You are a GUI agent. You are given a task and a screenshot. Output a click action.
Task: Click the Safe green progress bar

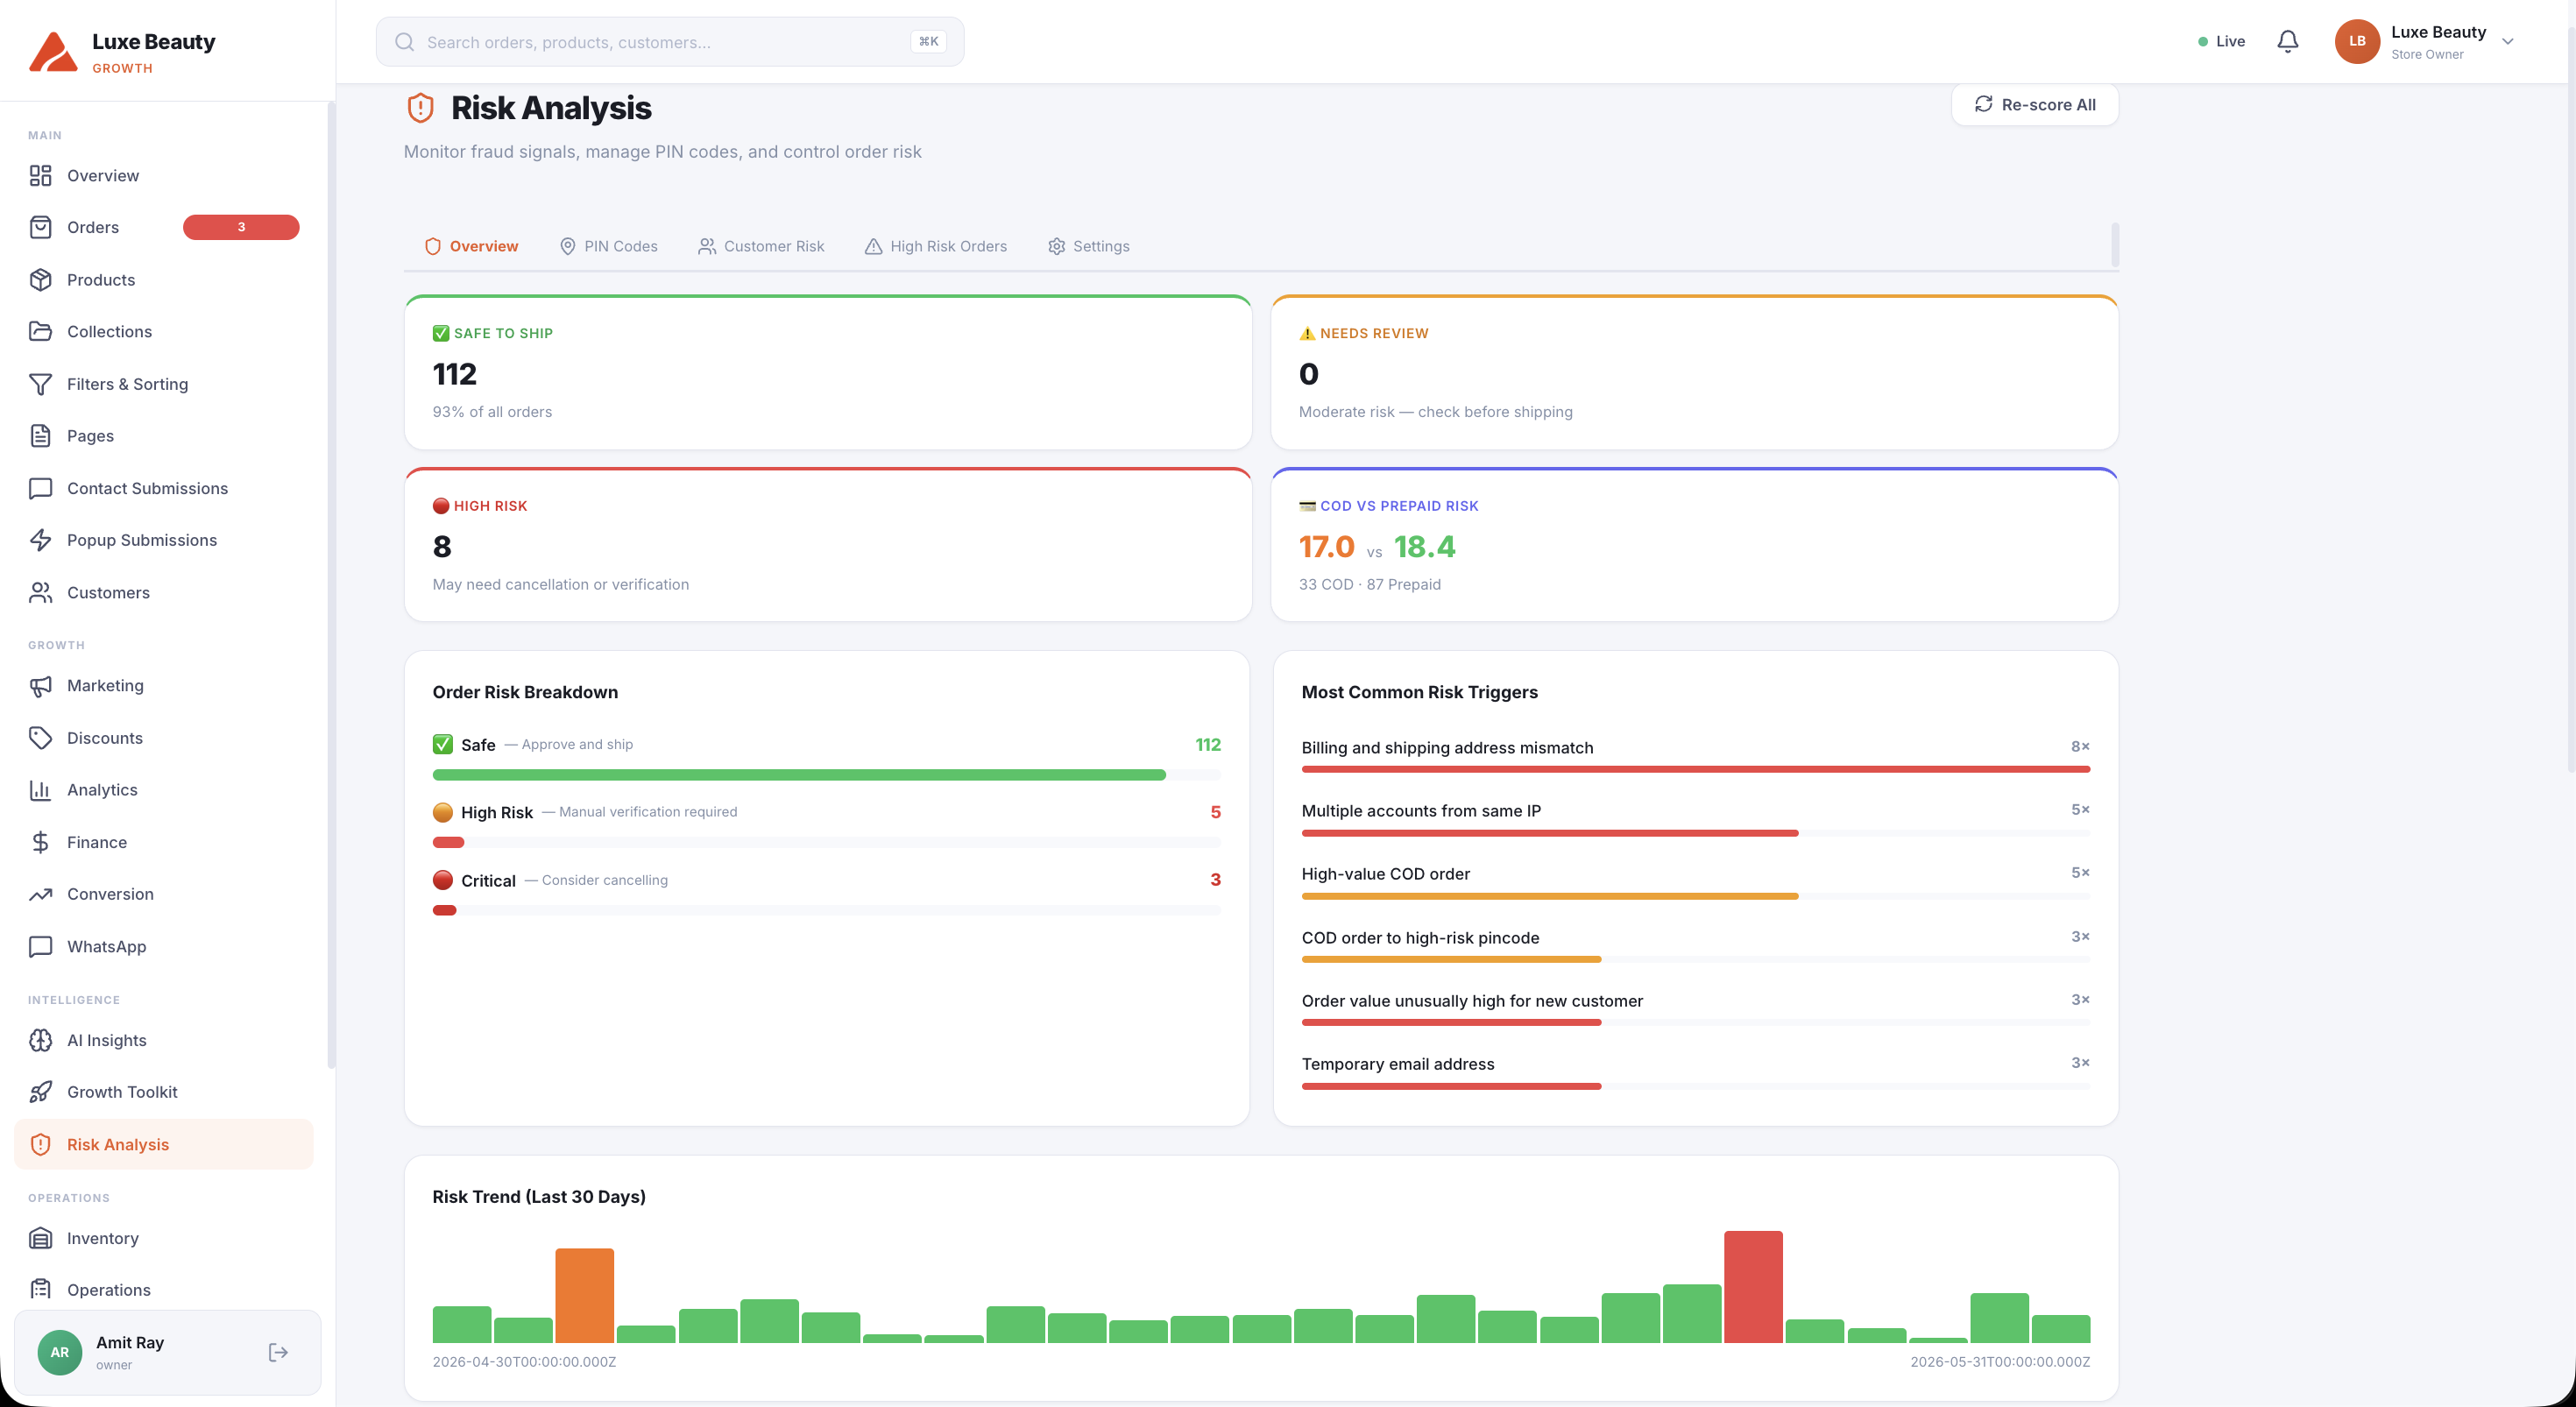798,775
